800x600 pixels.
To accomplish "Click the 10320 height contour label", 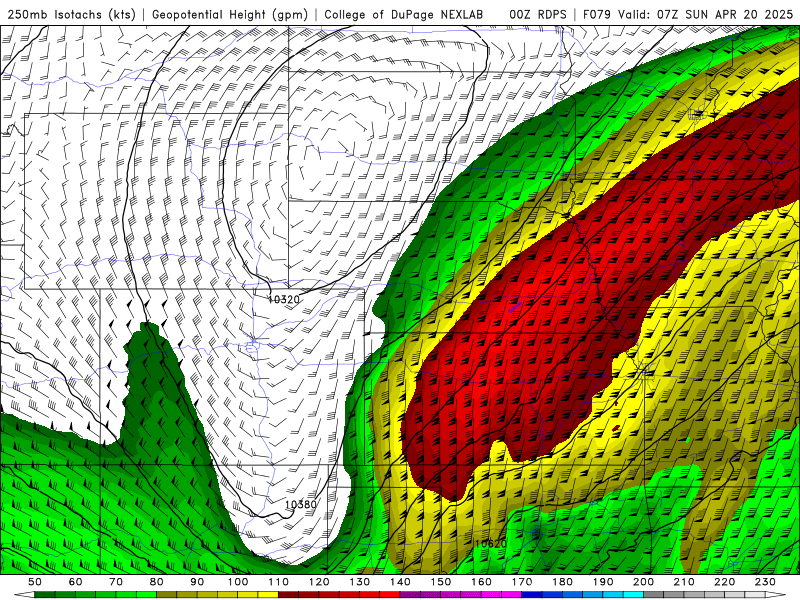I will (284, 299).
